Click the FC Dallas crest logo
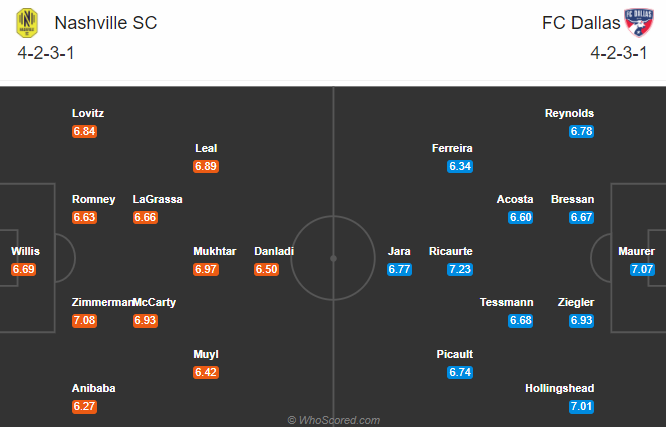666x427 pixels. 639,23
